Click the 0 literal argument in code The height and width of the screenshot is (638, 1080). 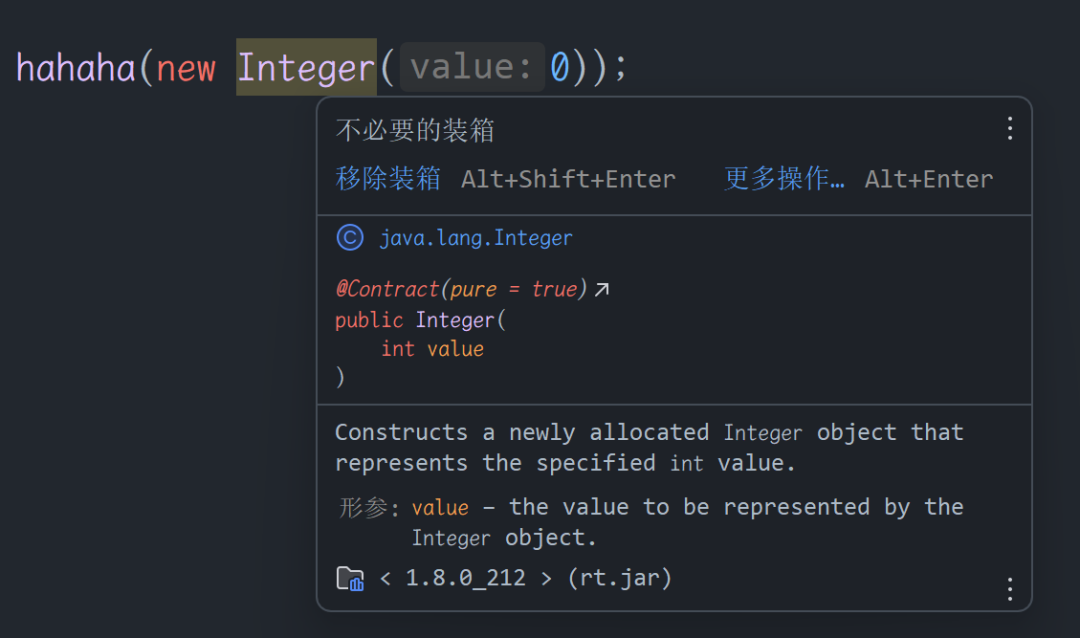click(x=559, y=68)
